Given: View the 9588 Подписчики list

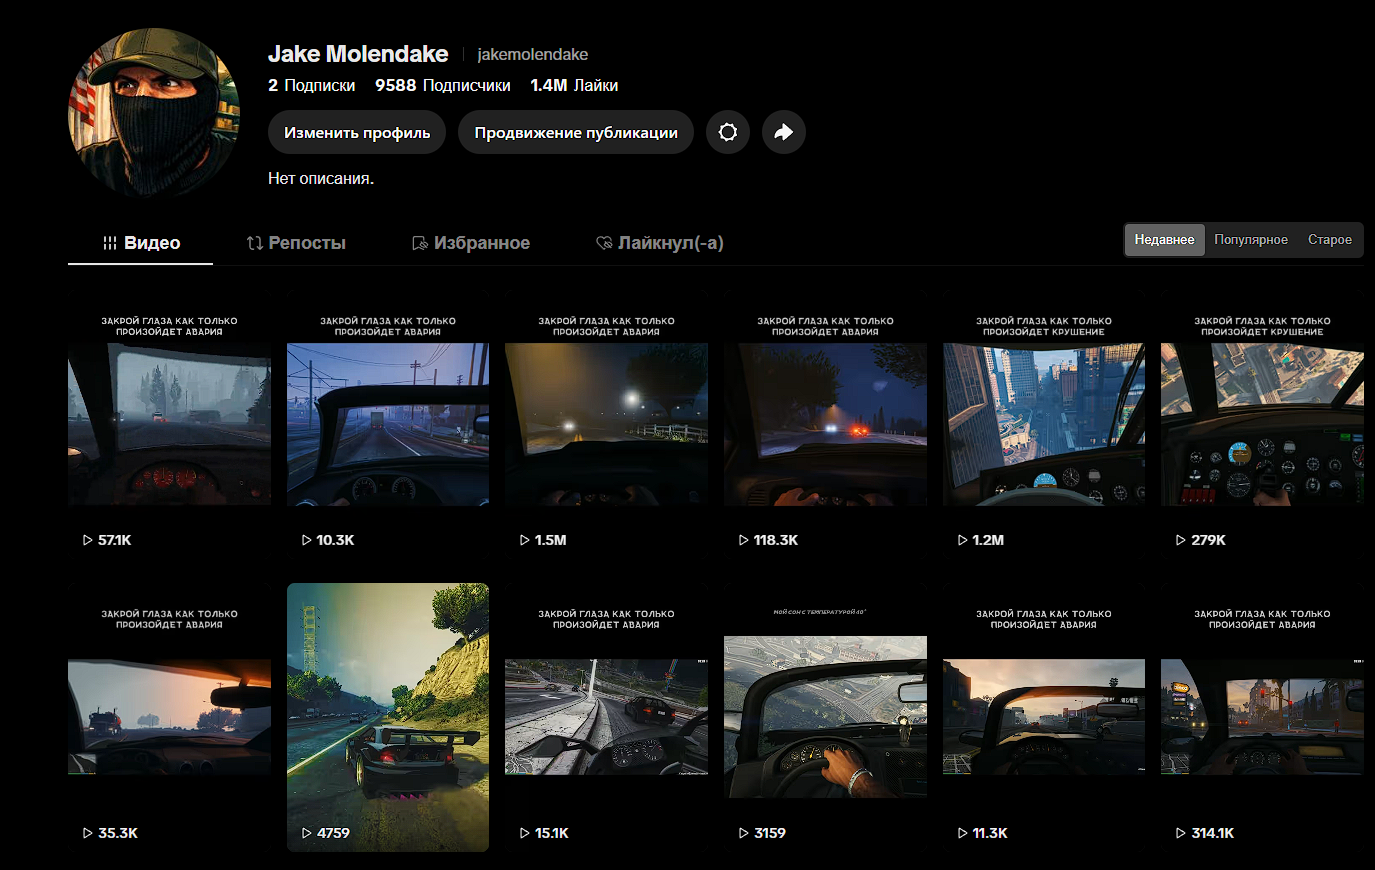Looking at the screenshot, I should 443,86.
